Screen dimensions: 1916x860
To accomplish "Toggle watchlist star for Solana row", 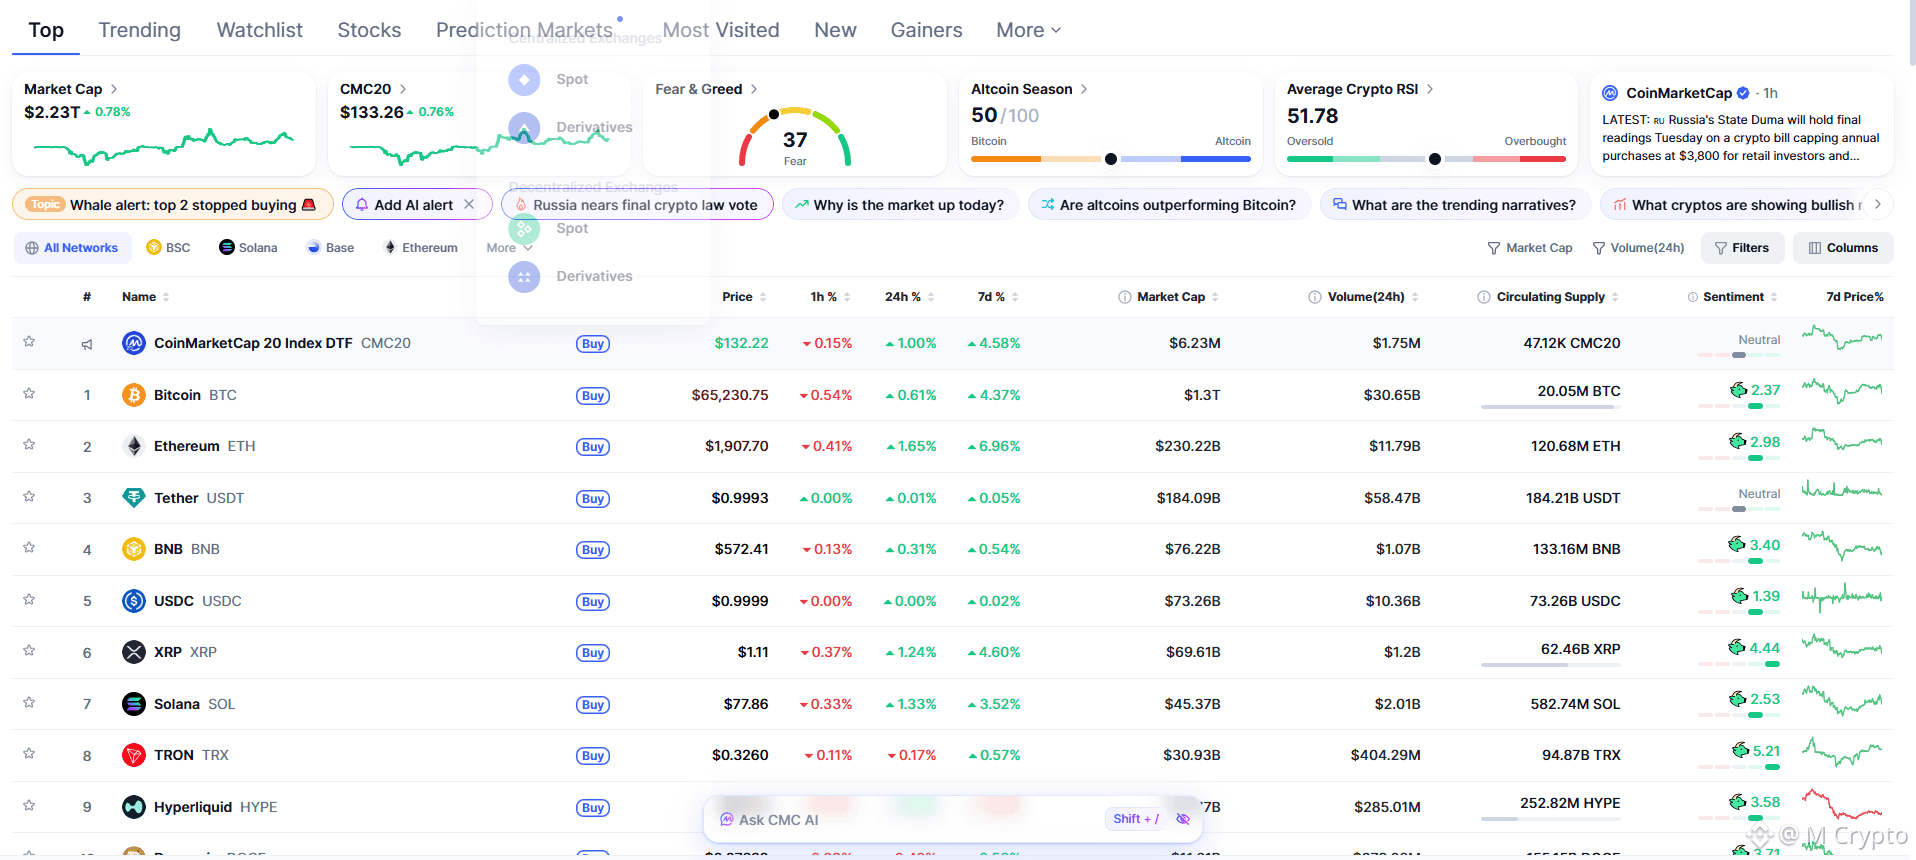I will [x=29, y=703].
